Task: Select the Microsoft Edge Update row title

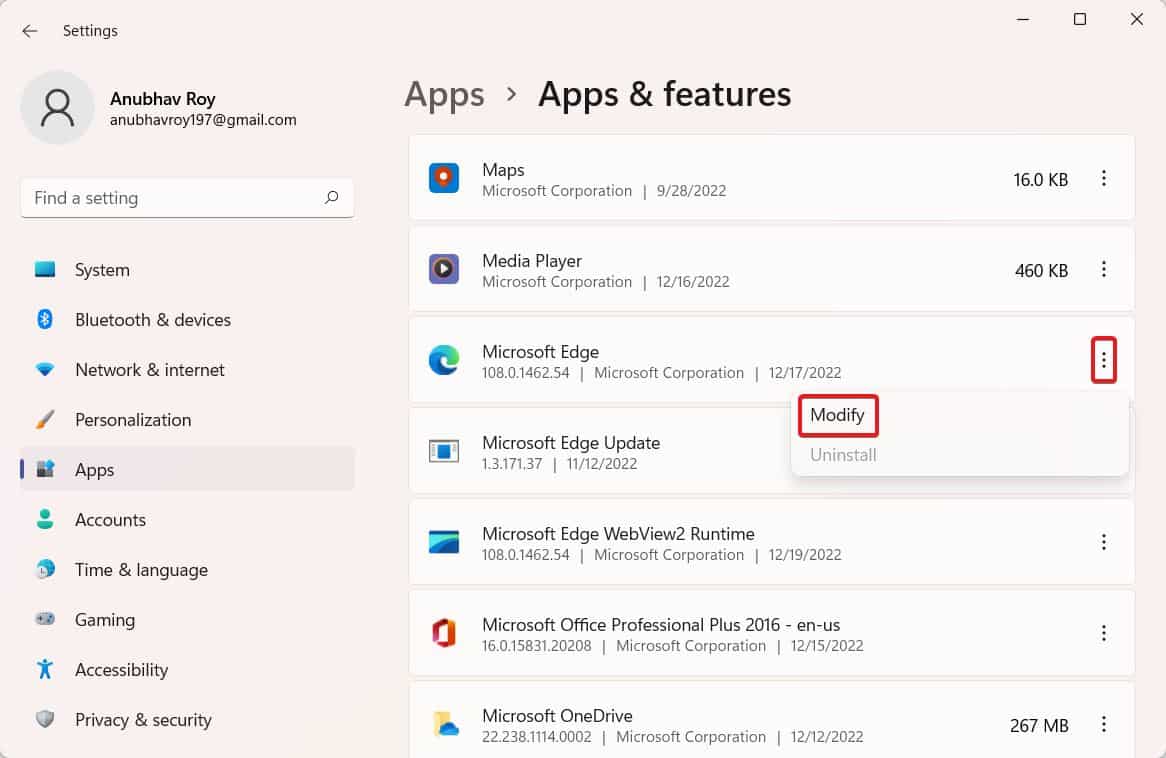Action: [x=571, y=443]
